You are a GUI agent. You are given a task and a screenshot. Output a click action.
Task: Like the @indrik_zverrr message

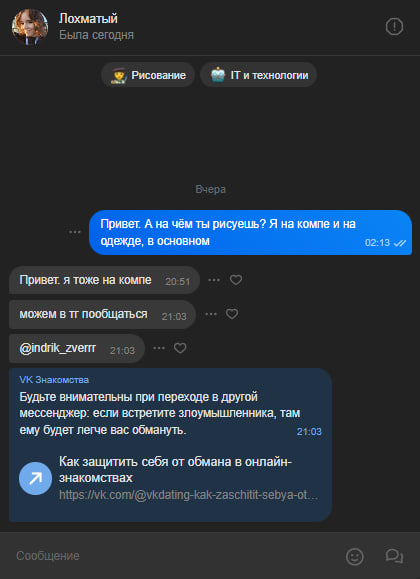click(180, 348)
